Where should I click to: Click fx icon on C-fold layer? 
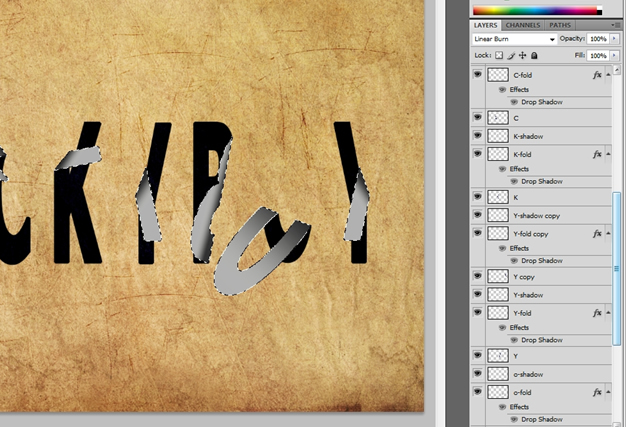[597, 75]
